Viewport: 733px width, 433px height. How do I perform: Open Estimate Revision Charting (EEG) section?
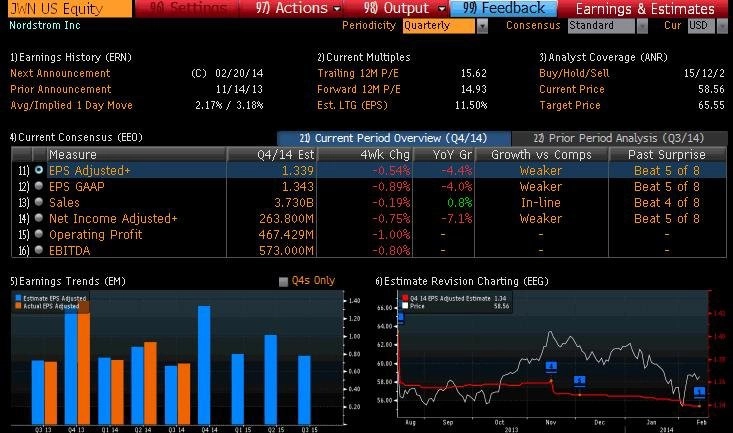point(462,281)
